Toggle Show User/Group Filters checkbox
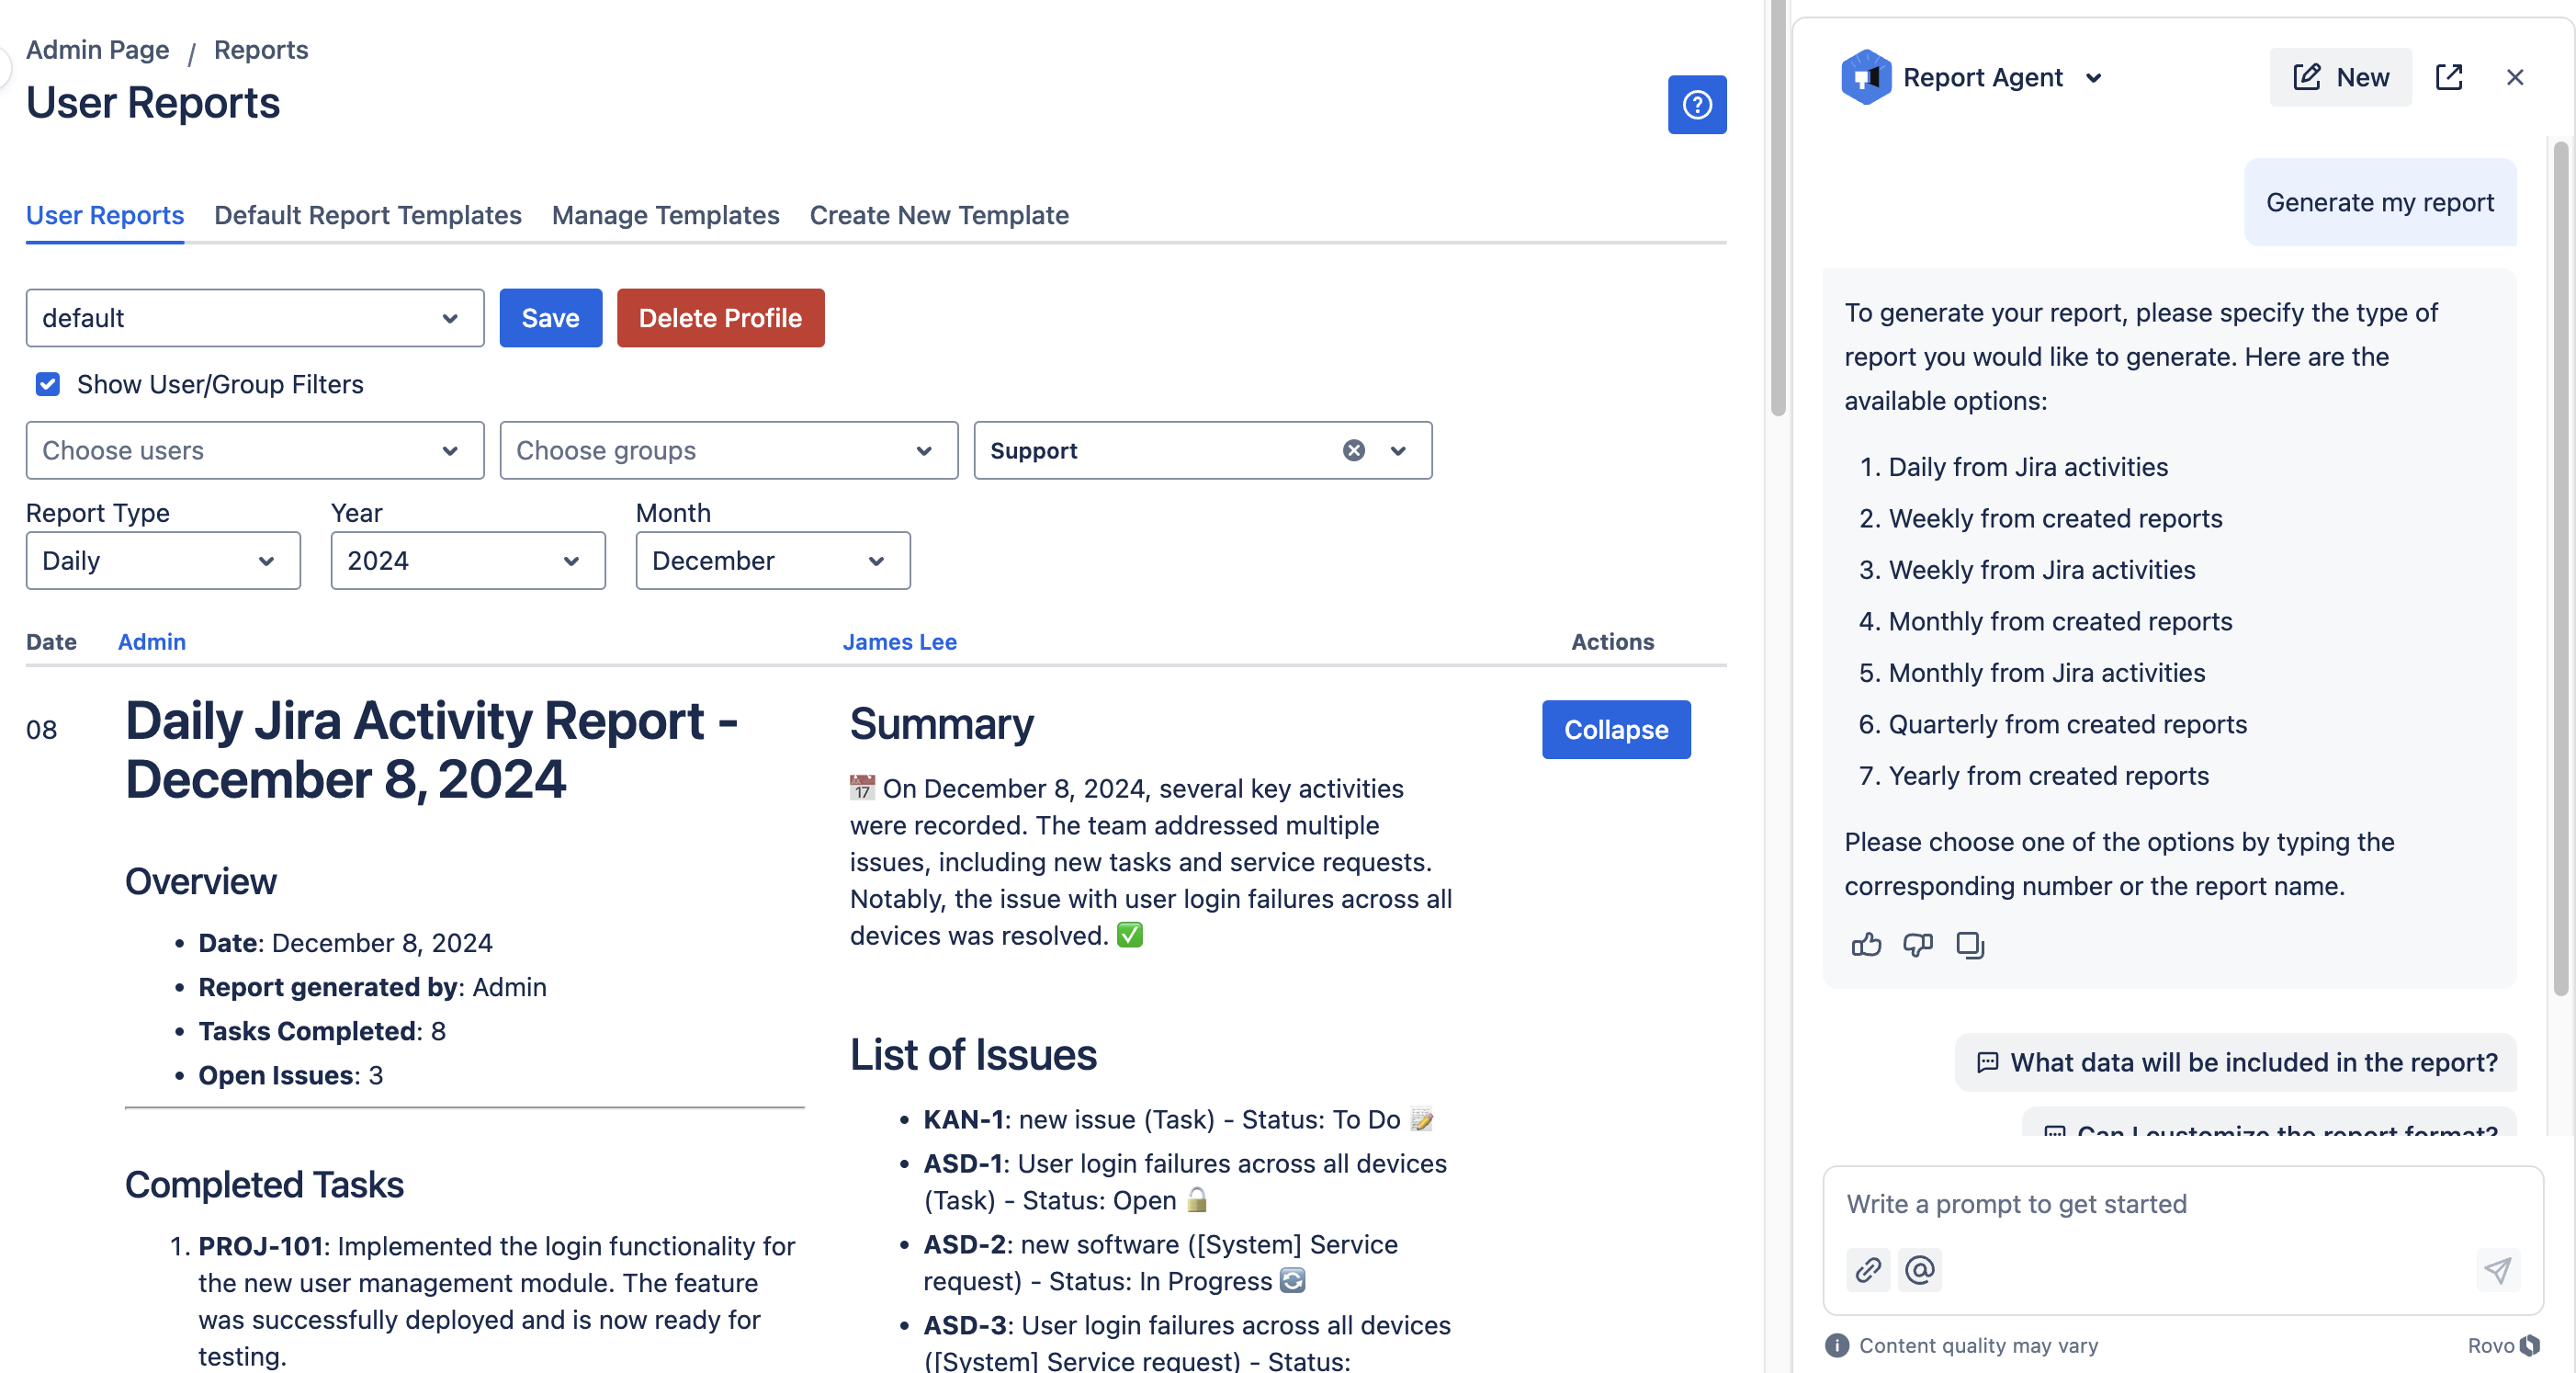The width and height of the screenshot is (2576, 1373). click(x=48, y=384)
